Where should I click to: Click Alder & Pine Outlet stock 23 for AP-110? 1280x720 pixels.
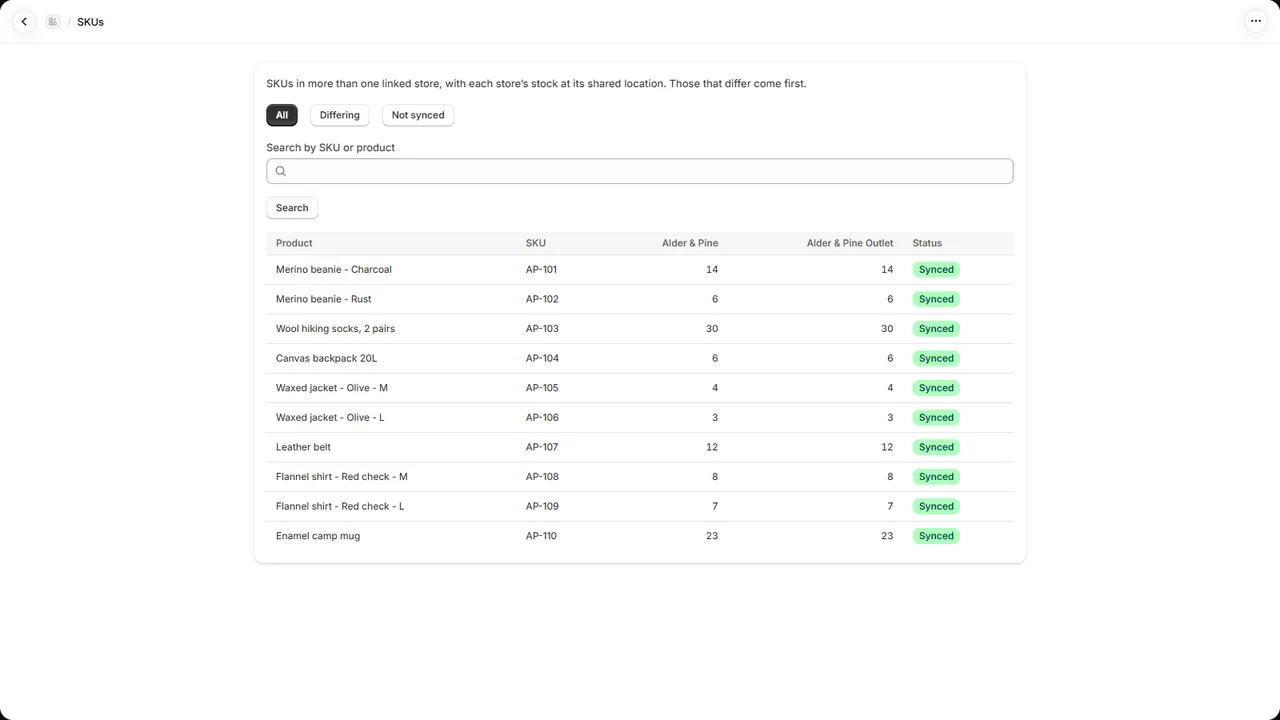tap(887, 536)
